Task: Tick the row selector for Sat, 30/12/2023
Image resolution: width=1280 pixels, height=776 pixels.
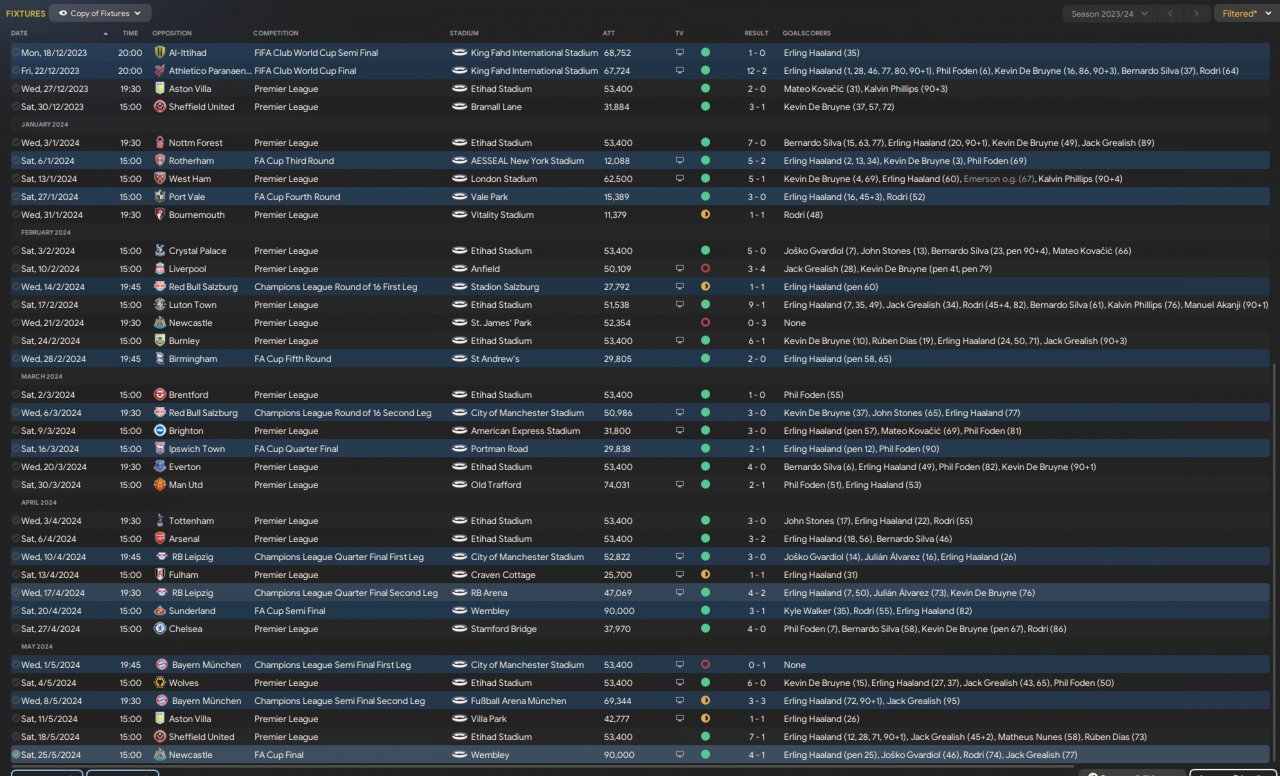Action: tap(15, 106)
